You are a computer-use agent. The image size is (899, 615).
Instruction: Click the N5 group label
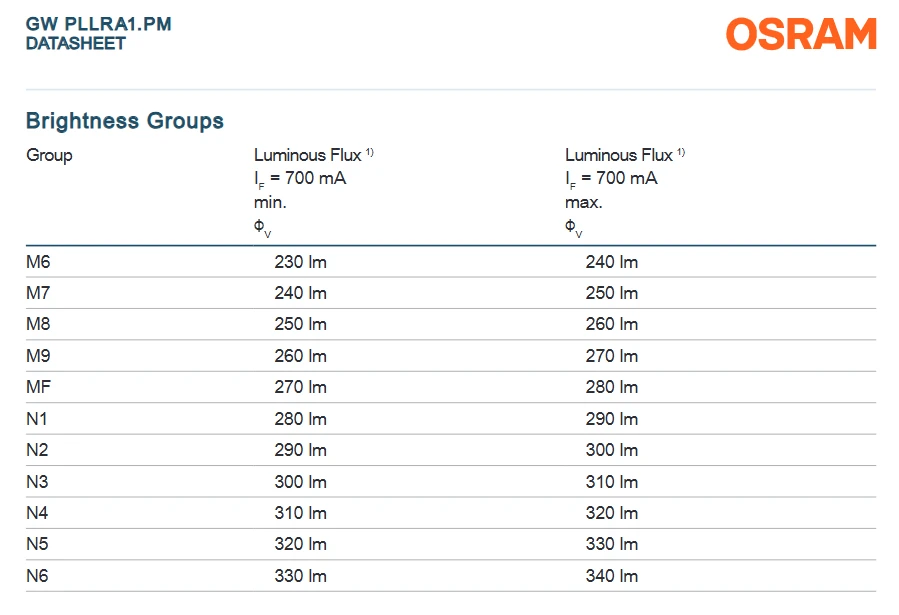coord(37,544)
